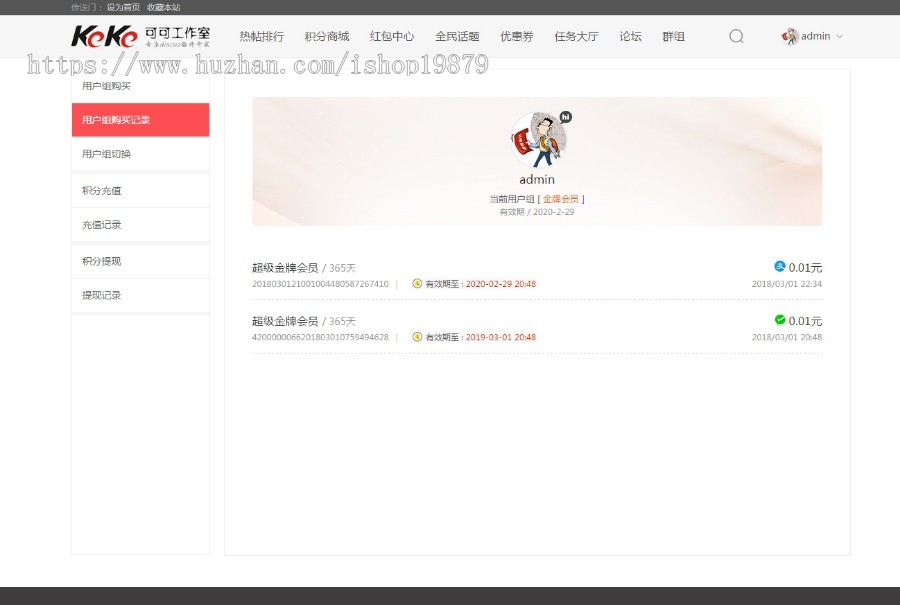Viewport: 900px width, 605px height.
Task: Open the 红包中心 menu item
Action: pyautogui.click(x=392, y=36)
